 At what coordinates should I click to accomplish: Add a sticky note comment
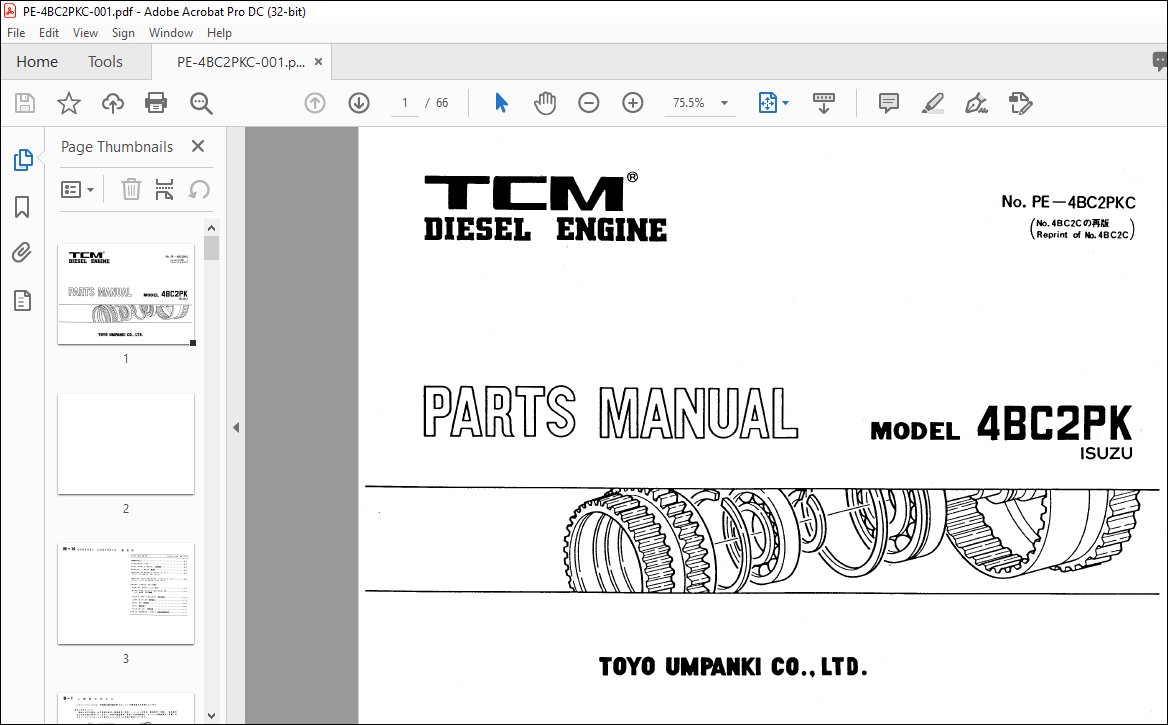(889, 103)
